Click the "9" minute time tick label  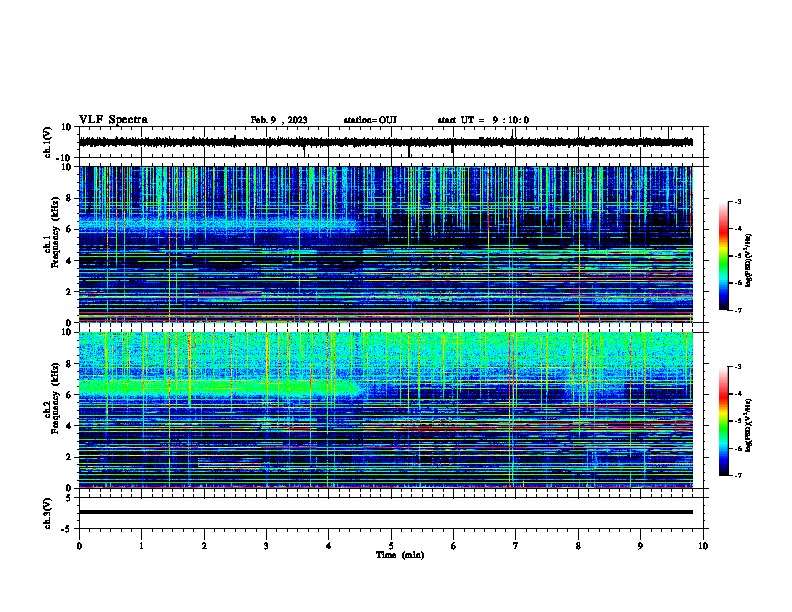(x=640, y=546)
